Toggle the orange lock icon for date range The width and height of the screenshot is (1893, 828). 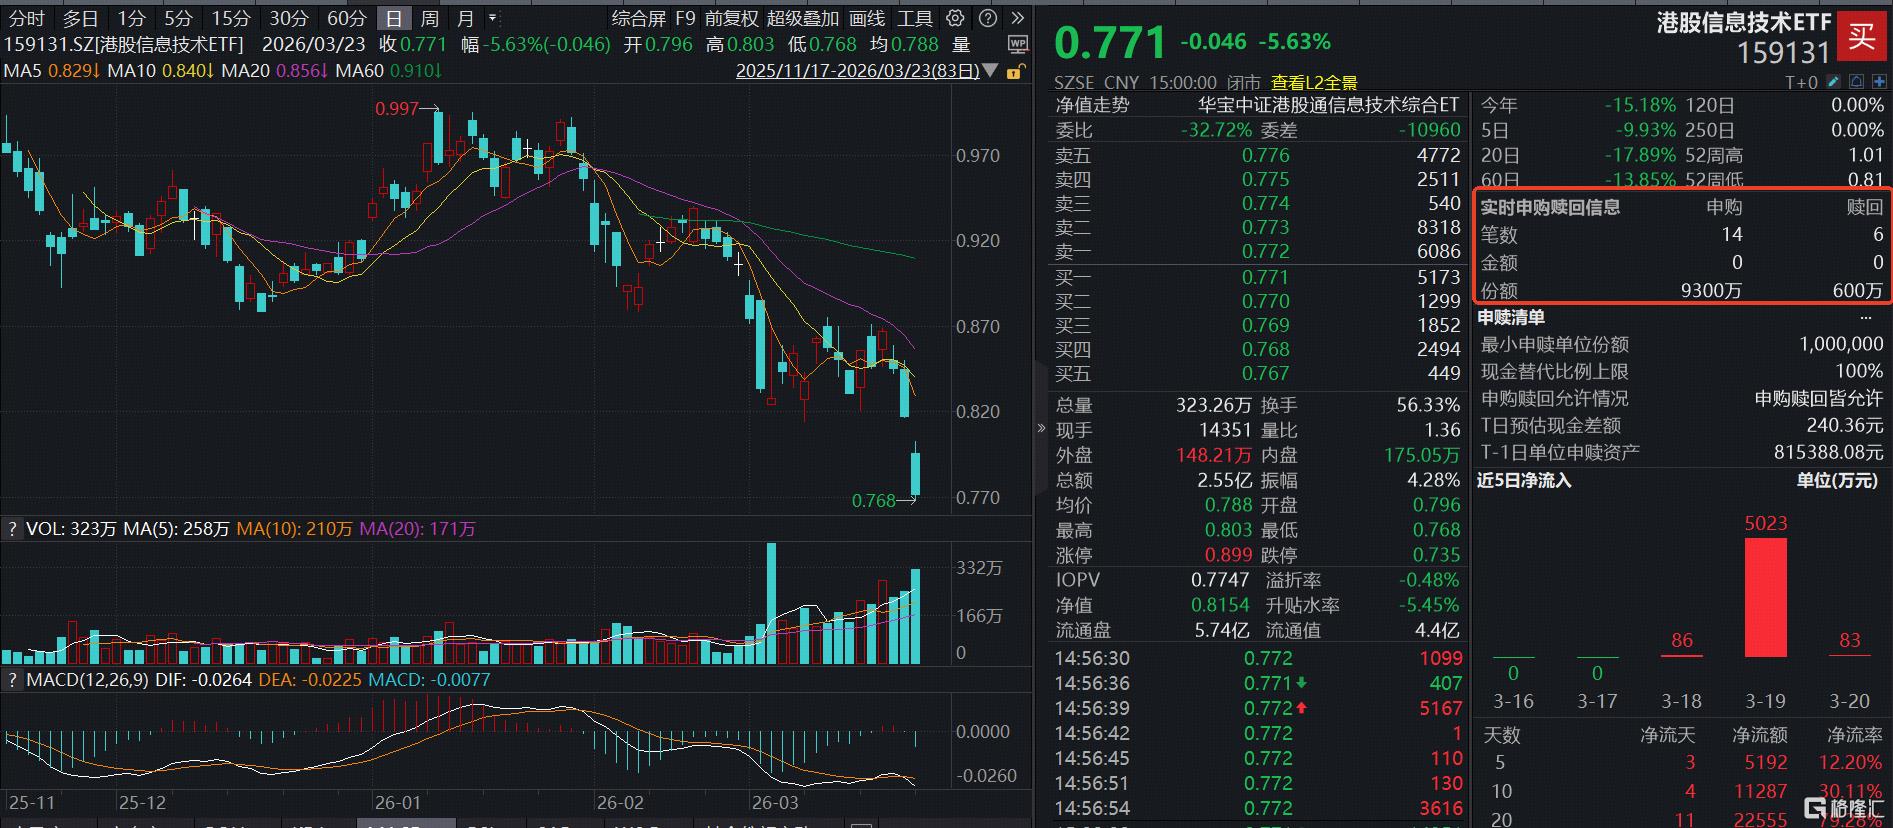[x=1015, y=71]
